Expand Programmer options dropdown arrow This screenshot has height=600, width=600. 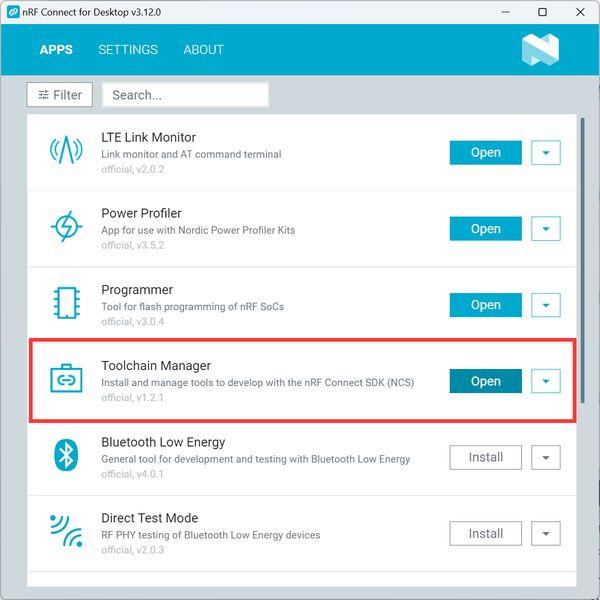(x=546, y=305)
